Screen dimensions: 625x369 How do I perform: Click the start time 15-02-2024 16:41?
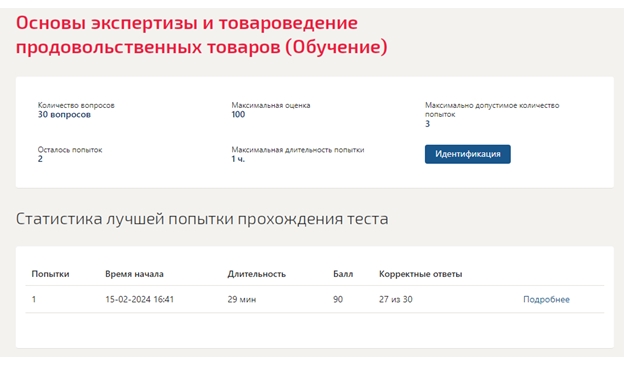[140, 299]
